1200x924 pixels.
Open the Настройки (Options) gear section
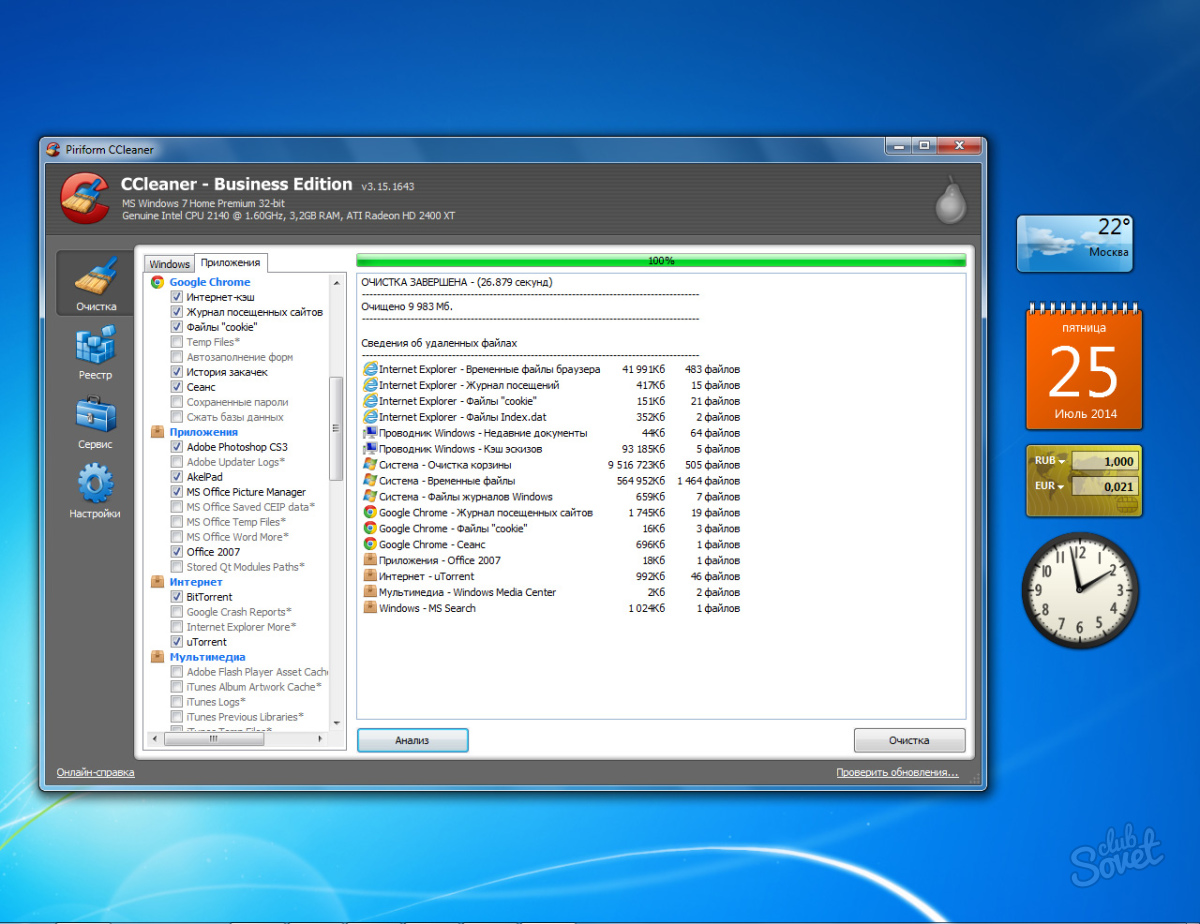coord(96,491)
